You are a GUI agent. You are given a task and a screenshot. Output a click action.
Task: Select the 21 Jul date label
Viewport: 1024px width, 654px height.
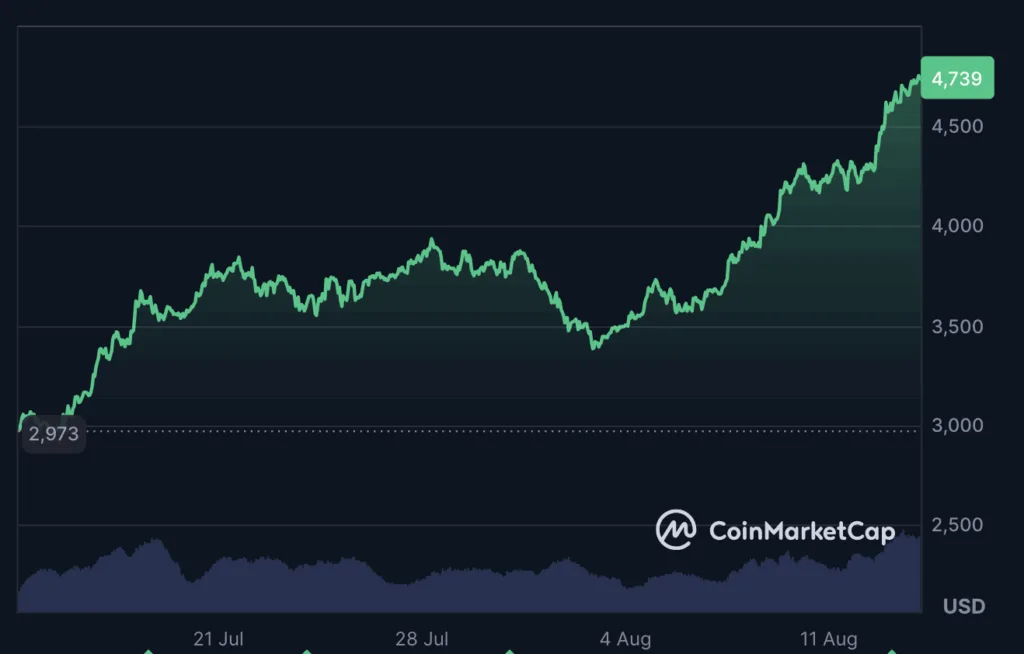pos(218,638)
